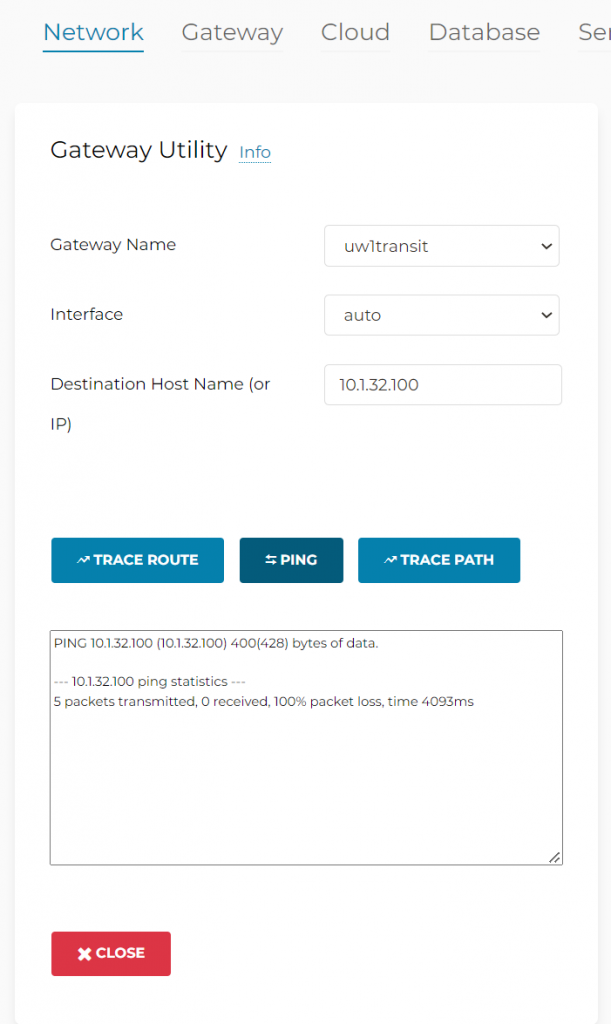This screenshot has width=611, height=1024.
Task: Click the swap arrows icon on Ping
Action: coord(270,560)
